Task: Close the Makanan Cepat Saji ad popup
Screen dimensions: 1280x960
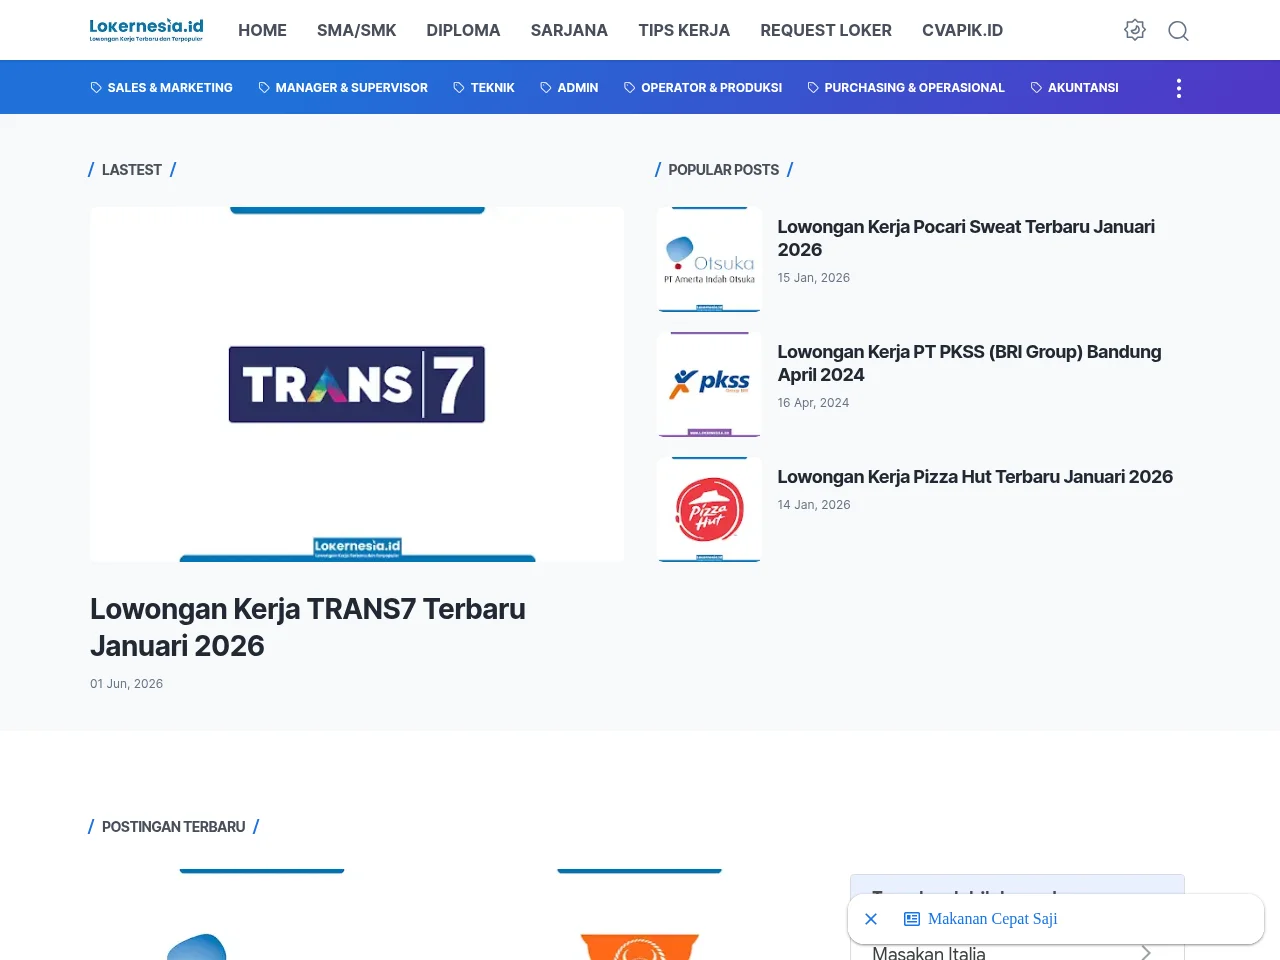Action: [871, 919]
